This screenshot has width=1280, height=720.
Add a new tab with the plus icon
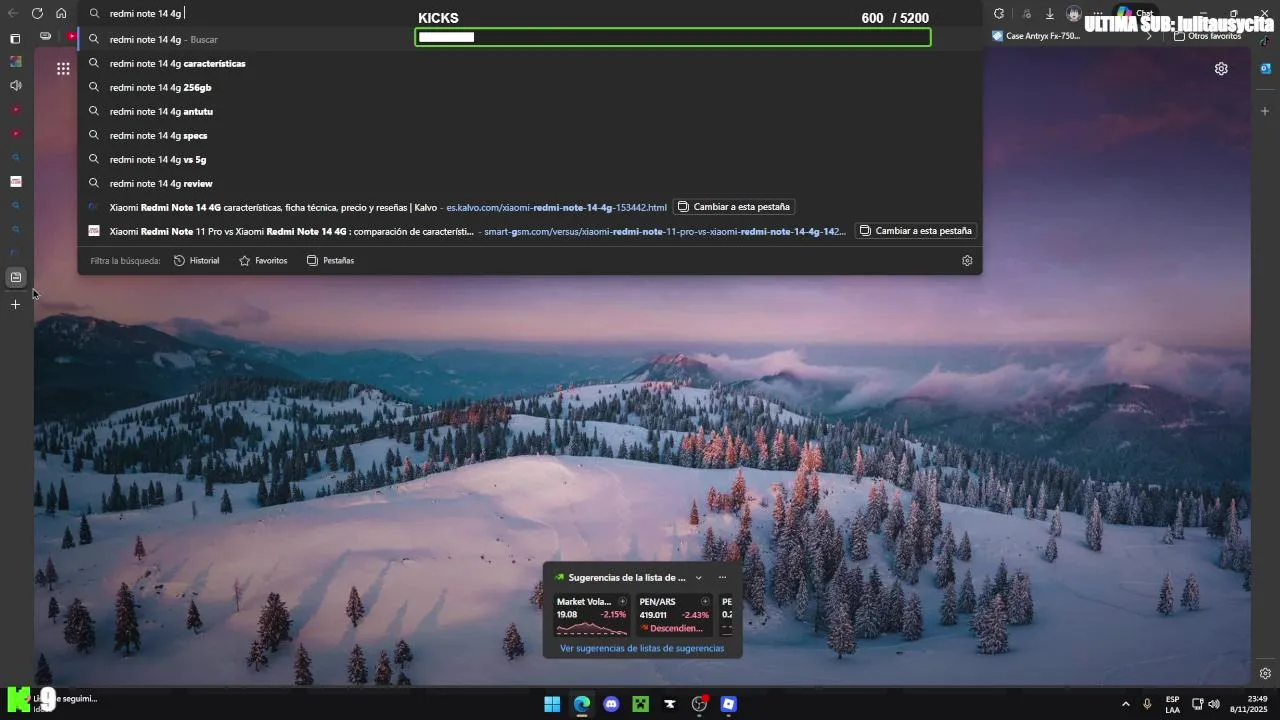coord(15,304)
